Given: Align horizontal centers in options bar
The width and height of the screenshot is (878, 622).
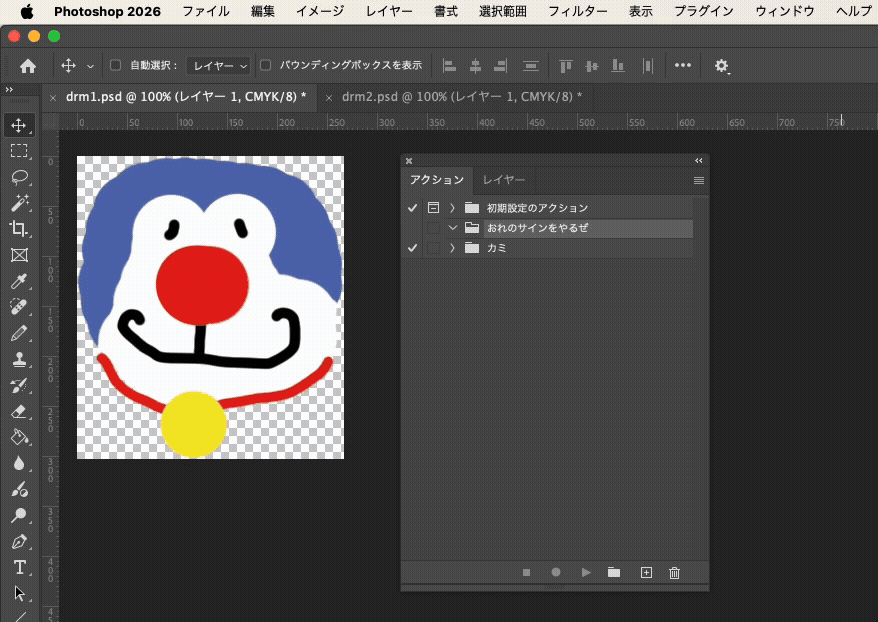Looking at the screenshot, I should [475, 66].
